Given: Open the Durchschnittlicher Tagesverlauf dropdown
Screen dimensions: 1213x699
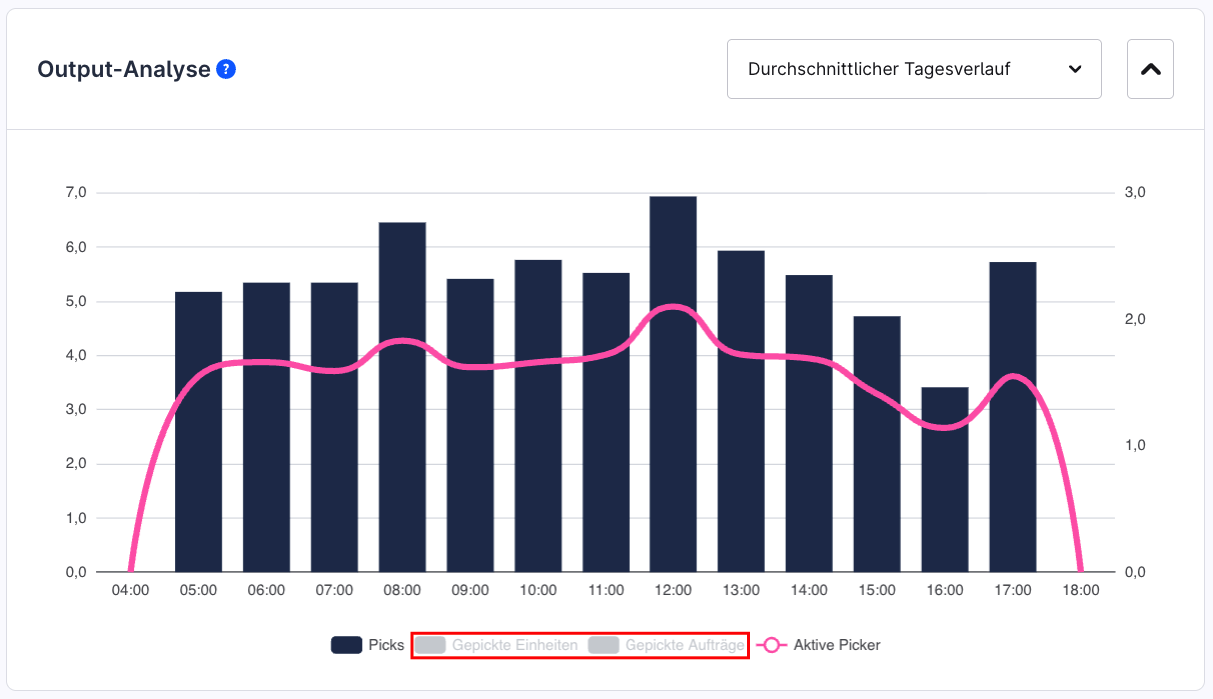Looking at the screenshot, I should click(914, 69).
